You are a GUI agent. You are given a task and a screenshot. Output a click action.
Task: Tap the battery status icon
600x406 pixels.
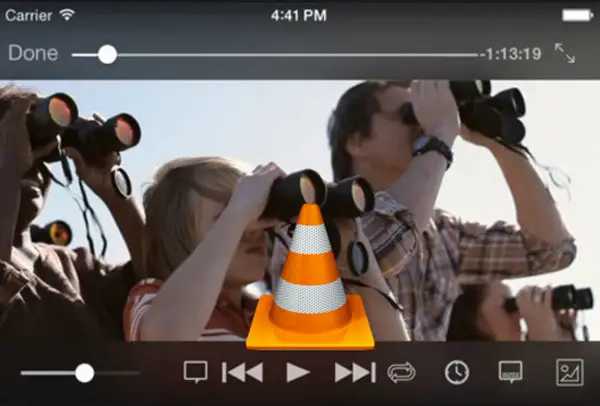(x=577, y=15)
